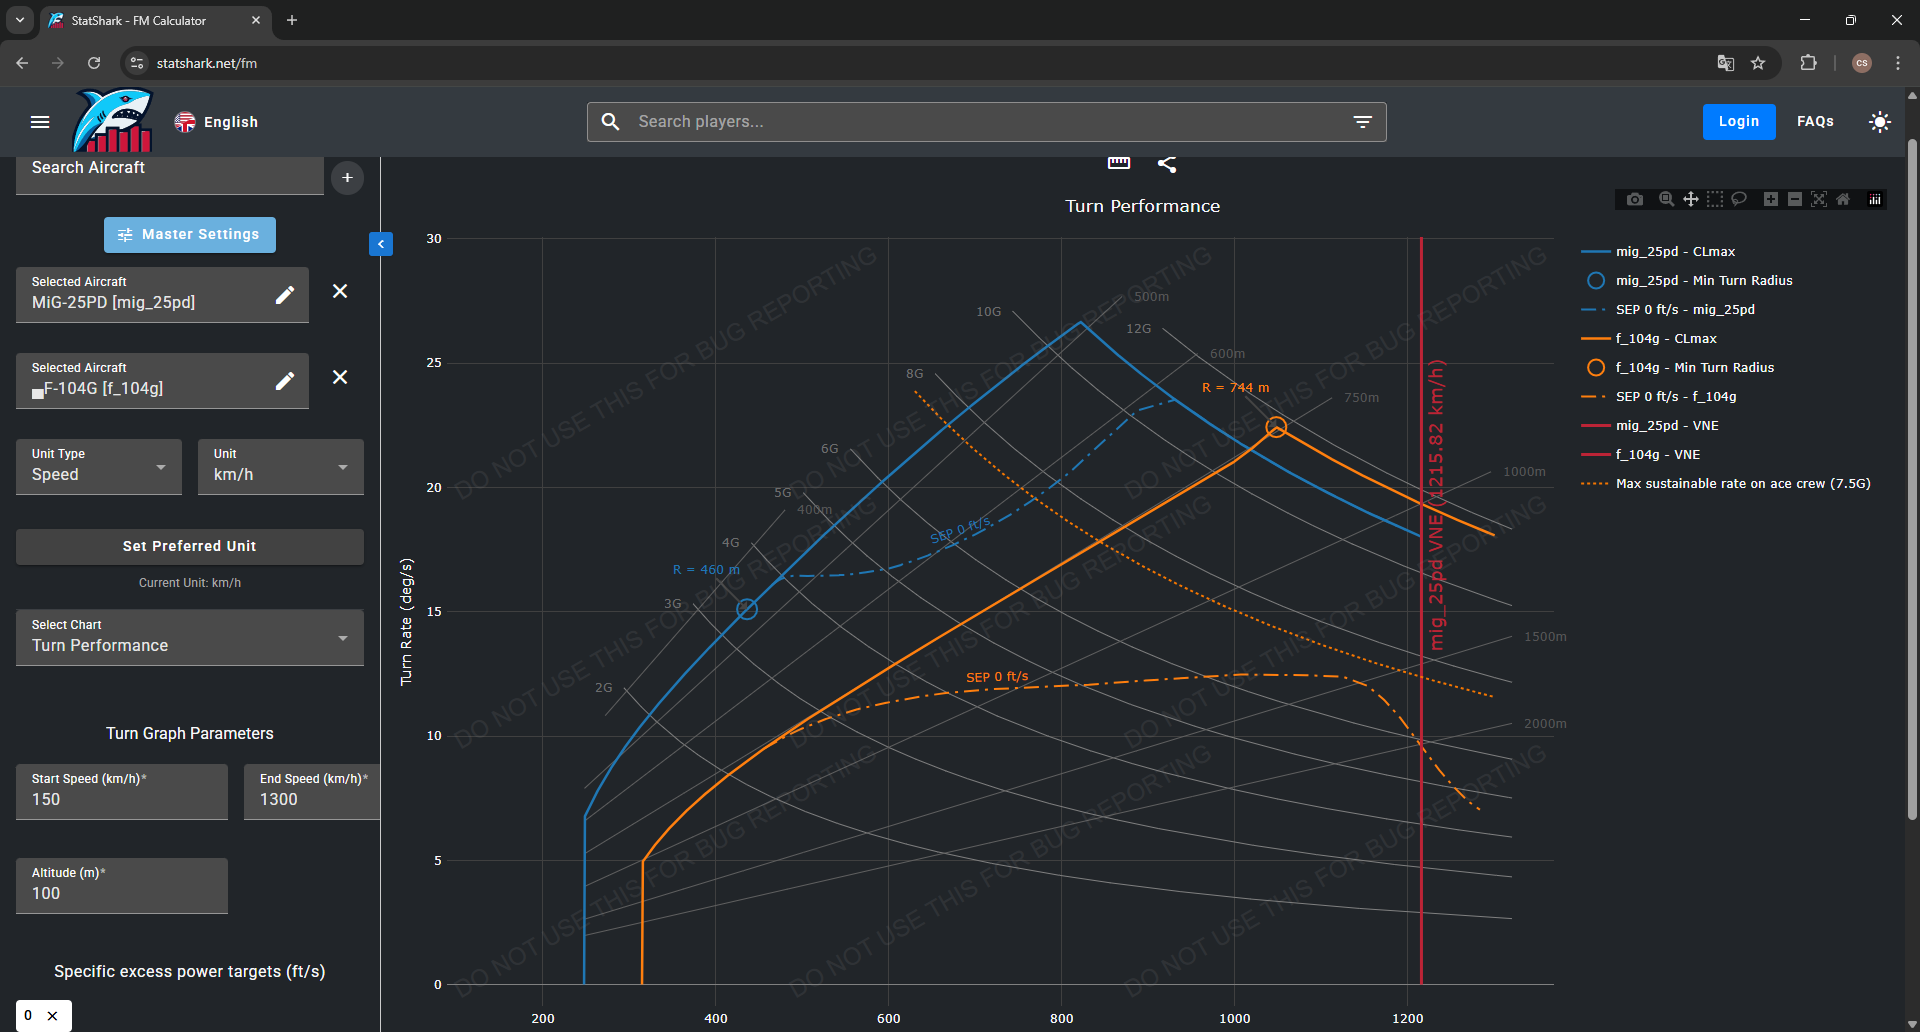Choose the Lasso Select chart tool
The height and width of the screenshot is (1032, 1920).
click(1739, 199)
